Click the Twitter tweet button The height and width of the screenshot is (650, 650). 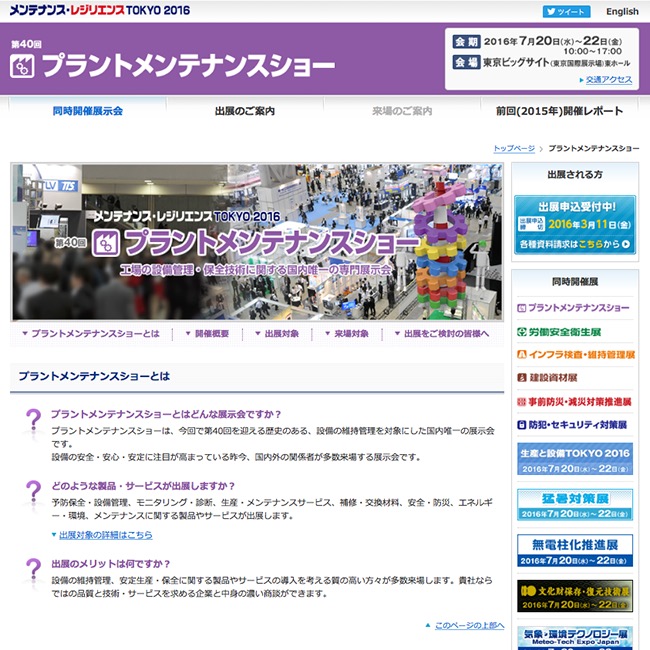tap(565, 12)
